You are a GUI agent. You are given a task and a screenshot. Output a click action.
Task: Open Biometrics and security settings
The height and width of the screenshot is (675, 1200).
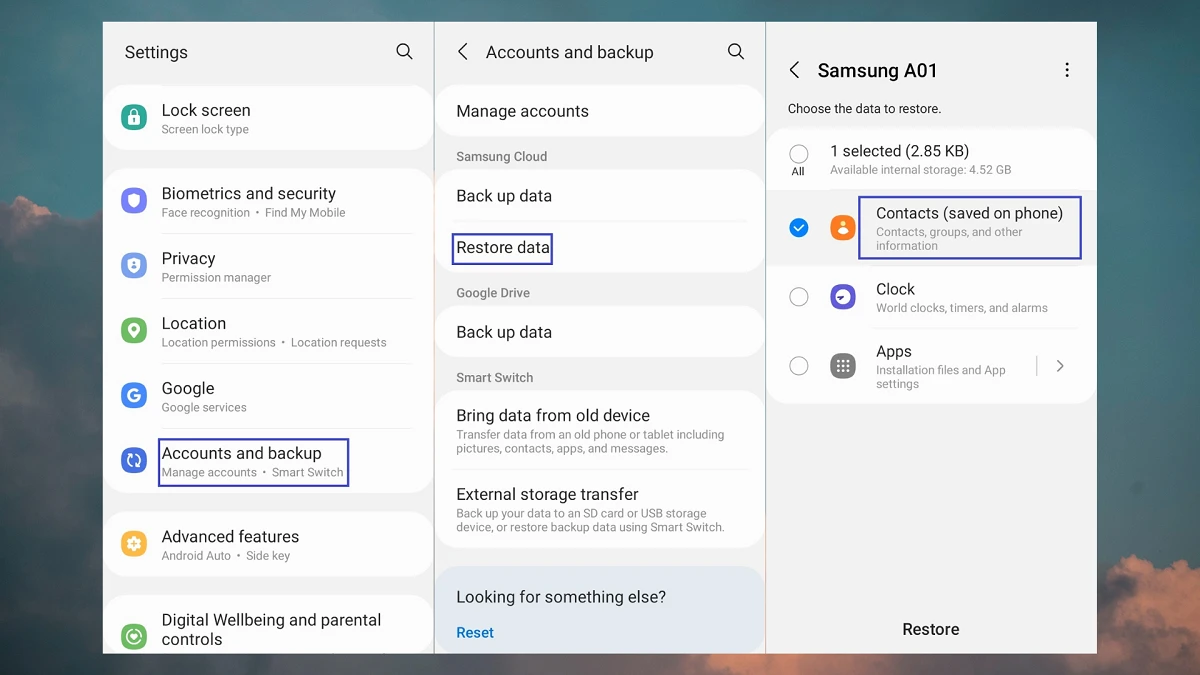point(268,201)
